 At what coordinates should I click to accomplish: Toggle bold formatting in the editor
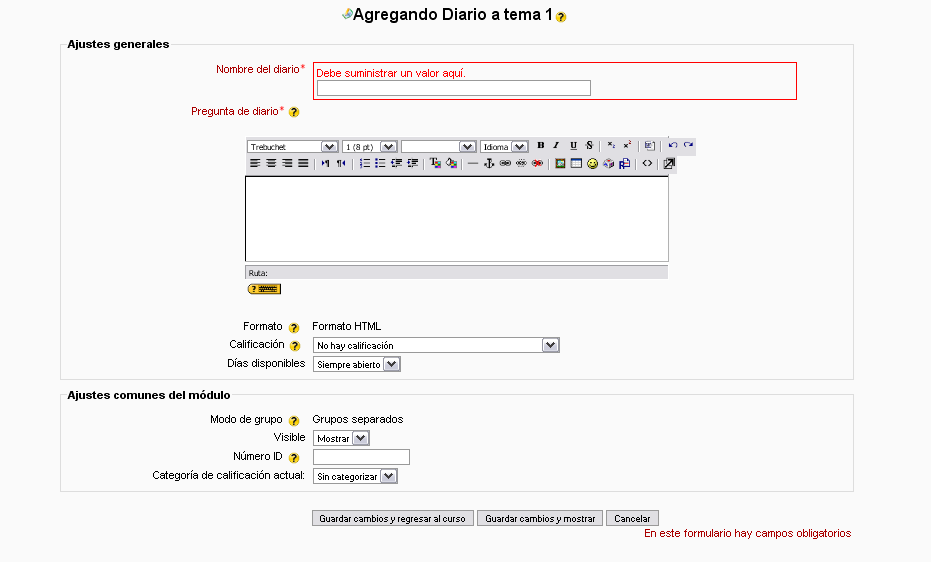[x=541, y=146]
